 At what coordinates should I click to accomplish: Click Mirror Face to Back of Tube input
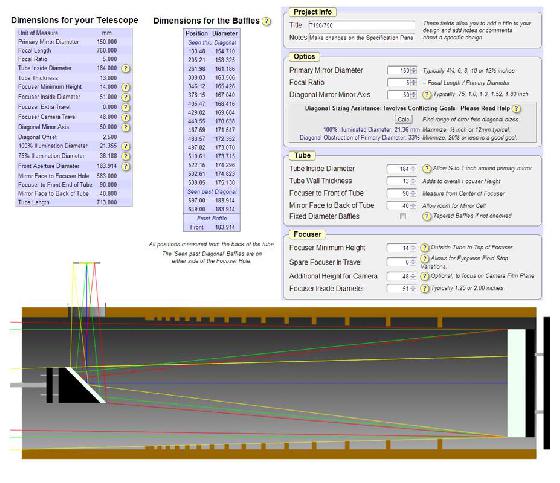[x=401, y=205]
